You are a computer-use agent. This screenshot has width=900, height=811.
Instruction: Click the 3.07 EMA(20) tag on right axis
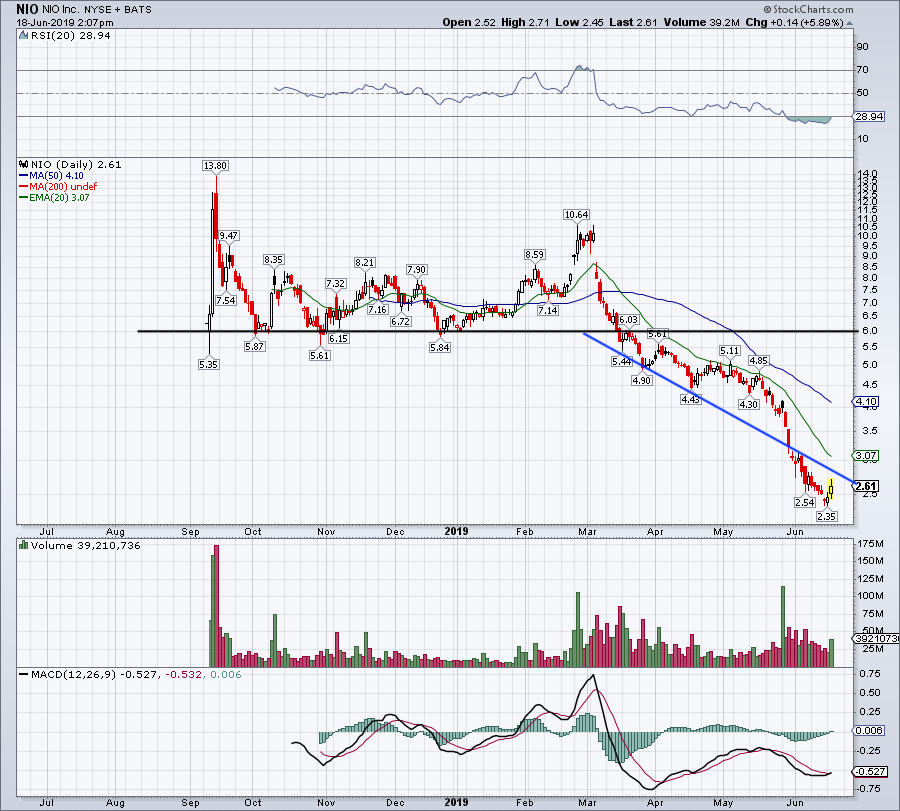pos(866,456)
